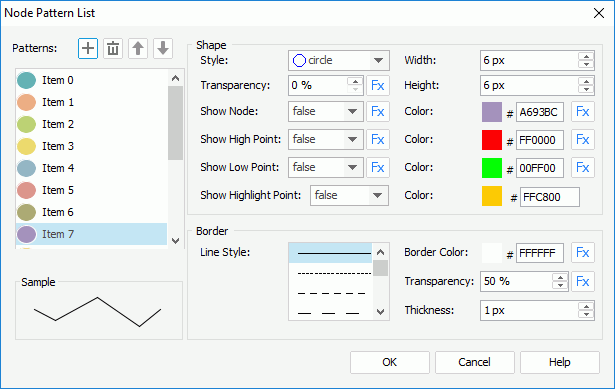Open the Show High Point dropdown

[326, 139]
